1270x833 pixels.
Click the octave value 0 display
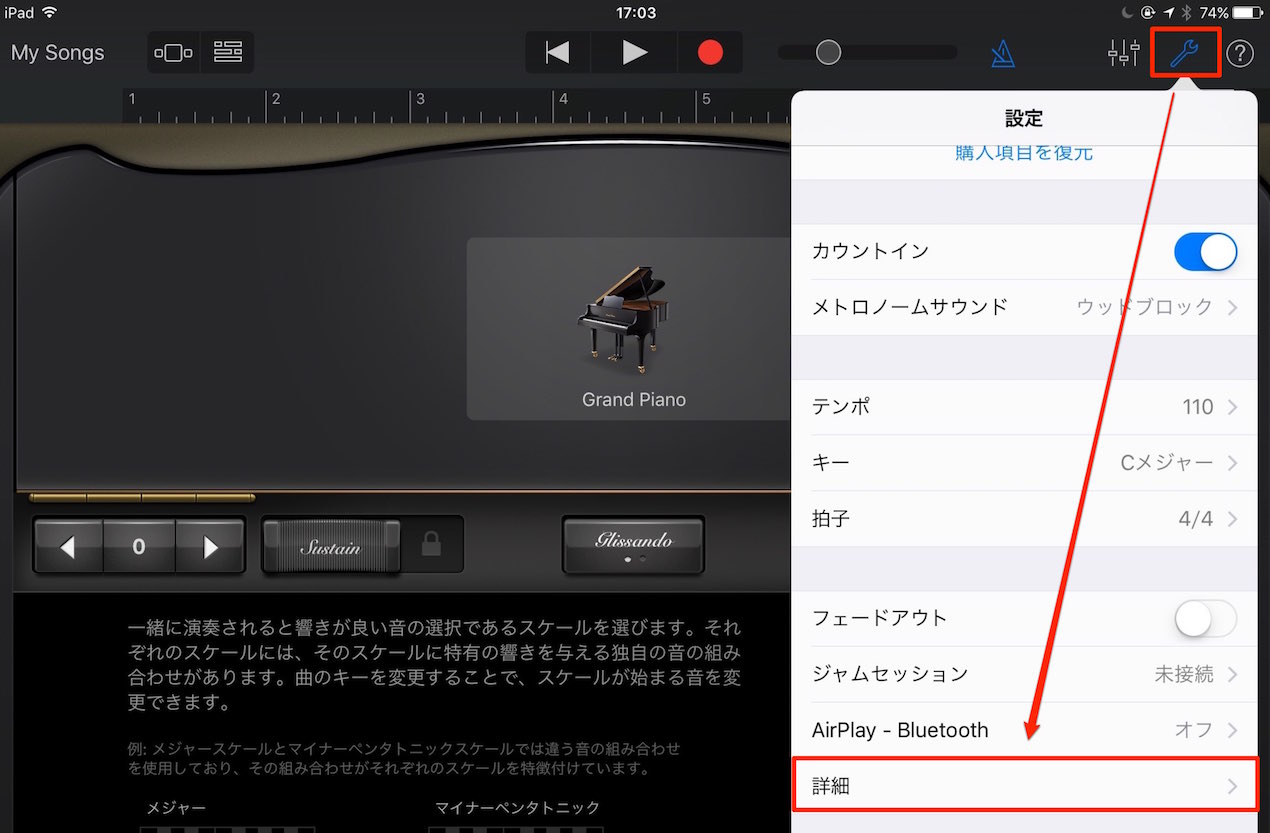pyautogui.click(x=139, y=546)
